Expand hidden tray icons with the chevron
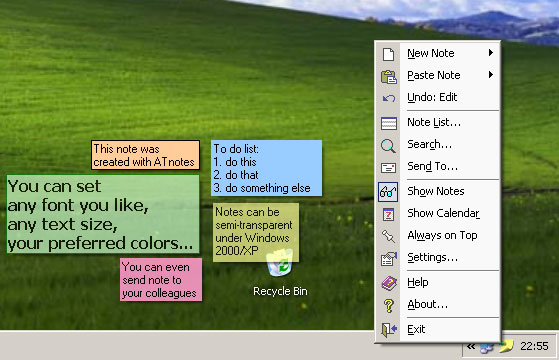This screenshot has height=360, width=559. point(471,346)
